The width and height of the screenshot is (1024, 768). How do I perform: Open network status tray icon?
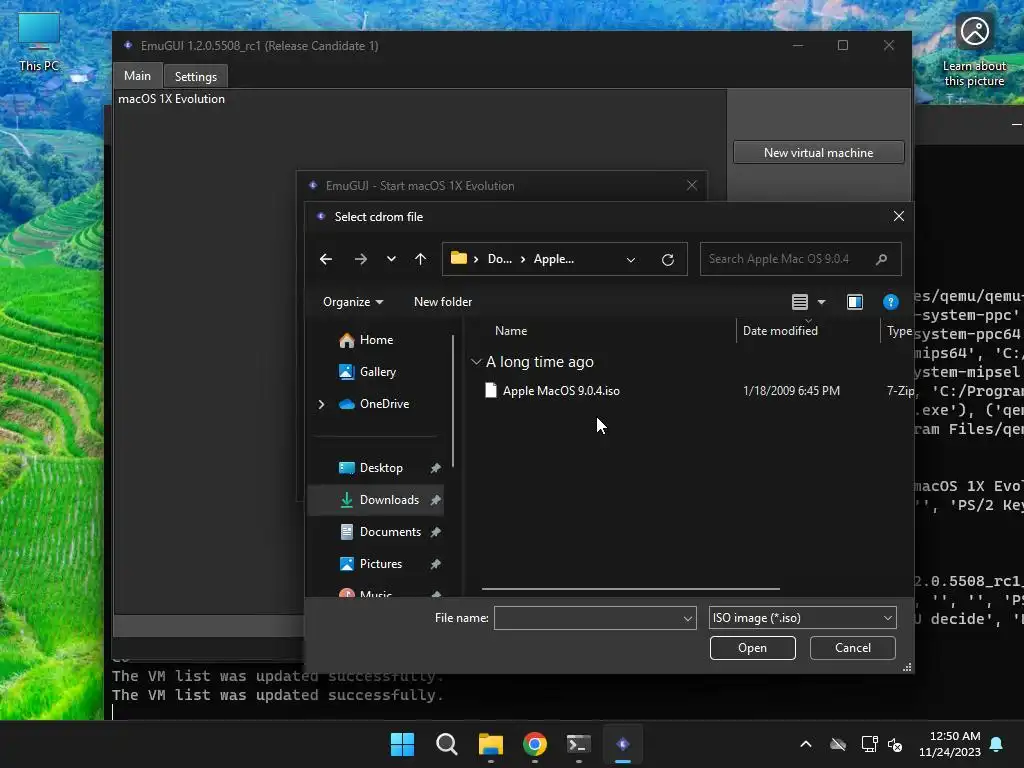(869, 744)
